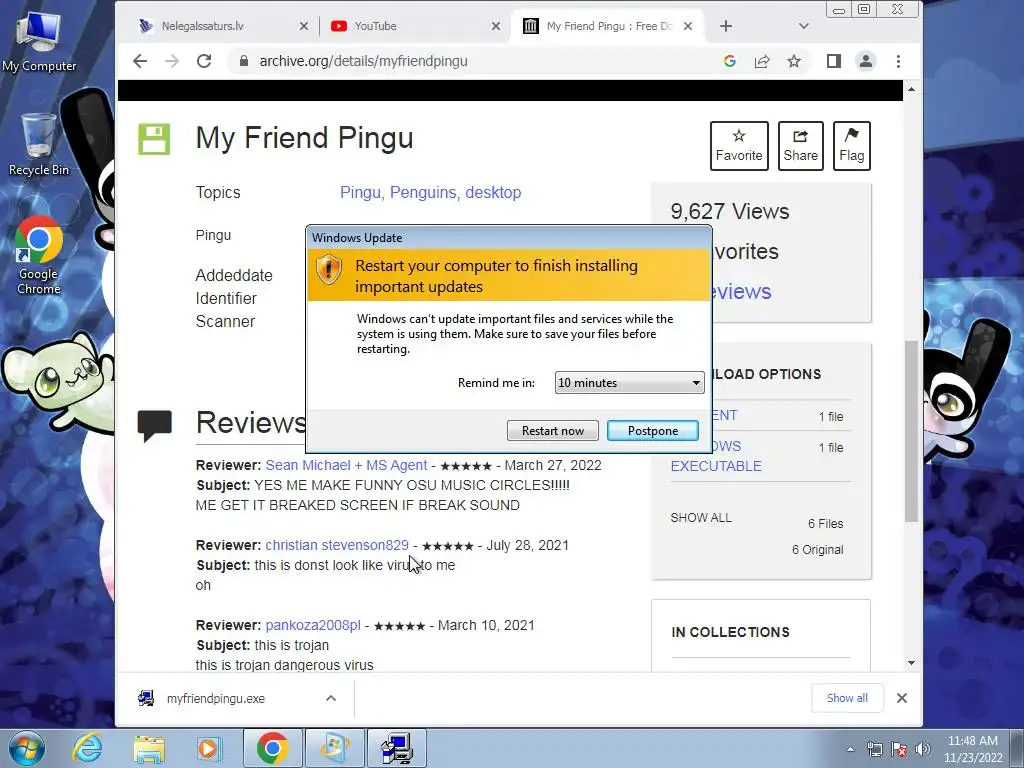Open the Chrome side panel icon

pos(833,61)
